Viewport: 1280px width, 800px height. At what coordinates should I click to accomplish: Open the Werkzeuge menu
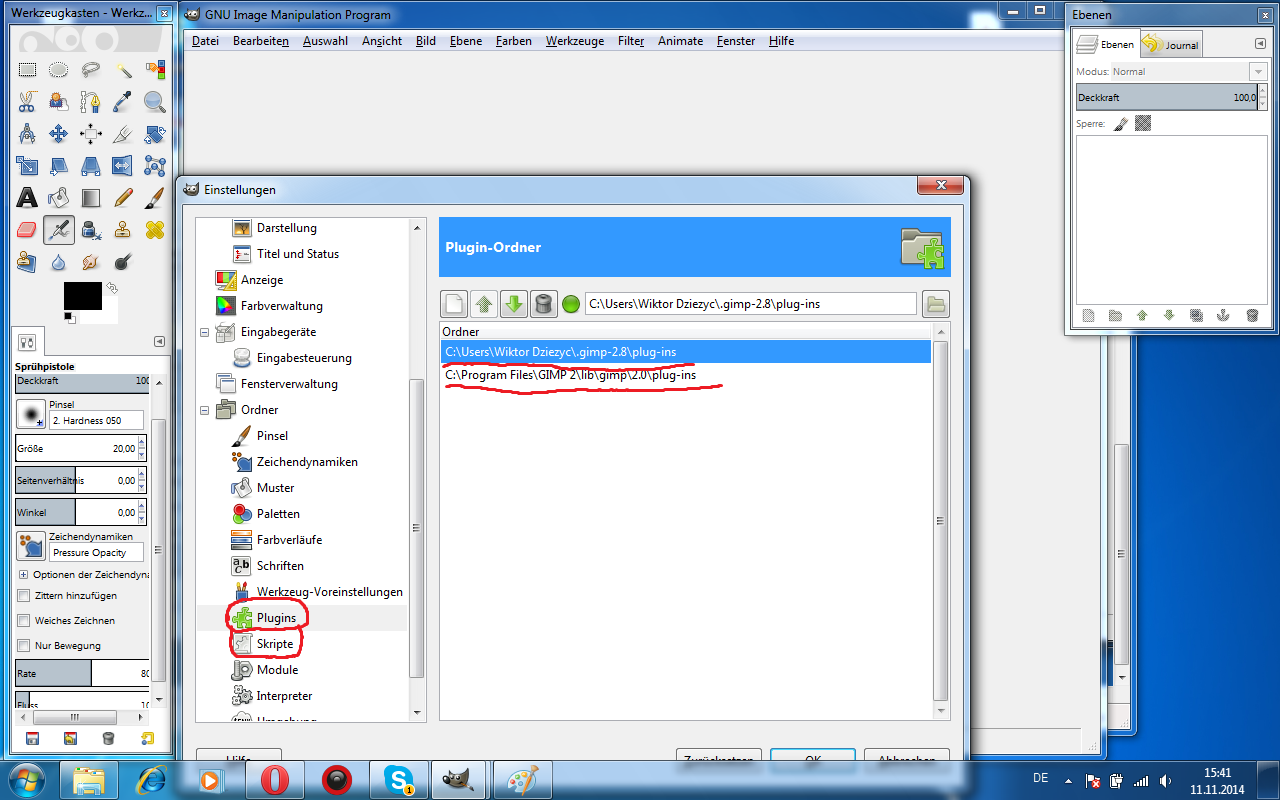pyautogui.click(x=575, y=41)
